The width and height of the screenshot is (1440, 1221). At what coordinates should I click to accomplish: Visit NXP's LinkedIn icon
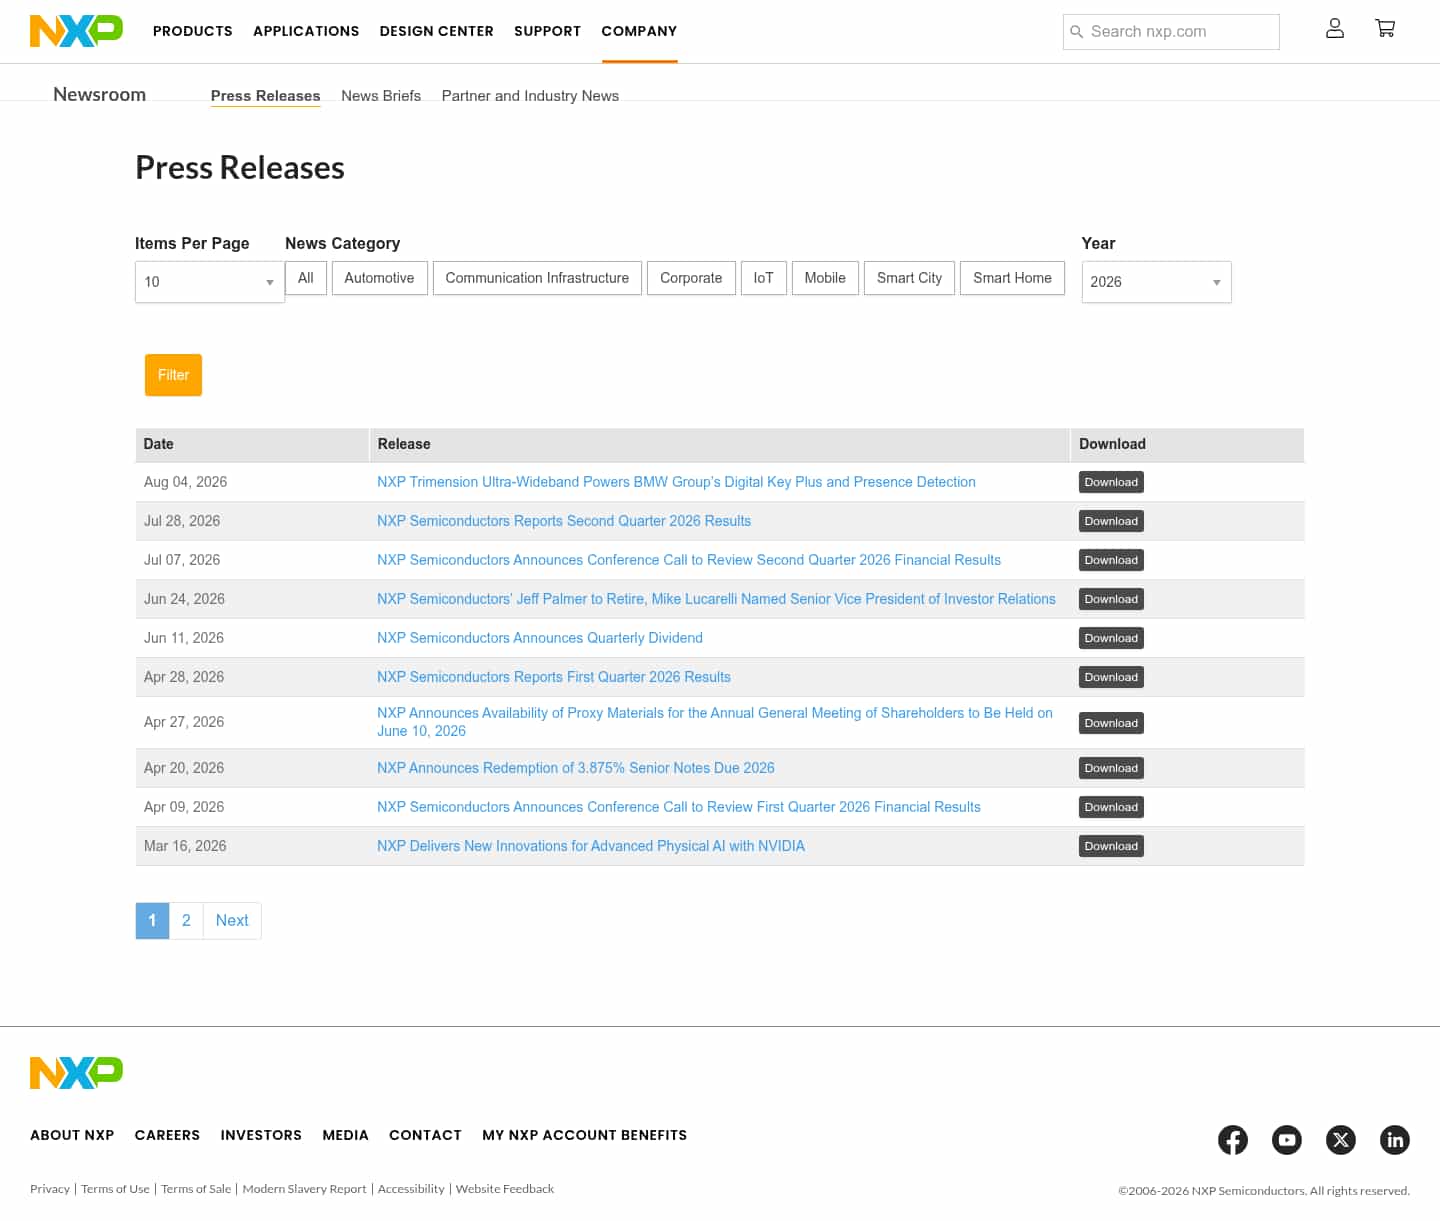click(x=1395, y=1139)
